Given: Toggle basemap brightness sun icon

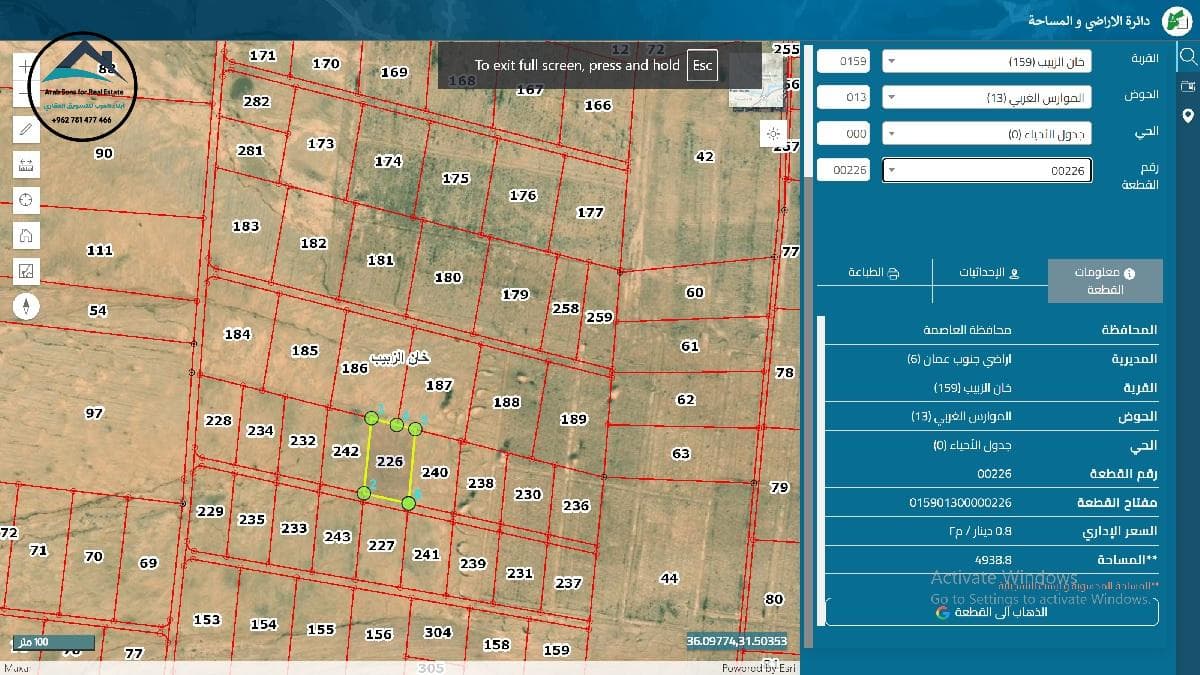Looking at the screenshot, I should coord(773,133).
